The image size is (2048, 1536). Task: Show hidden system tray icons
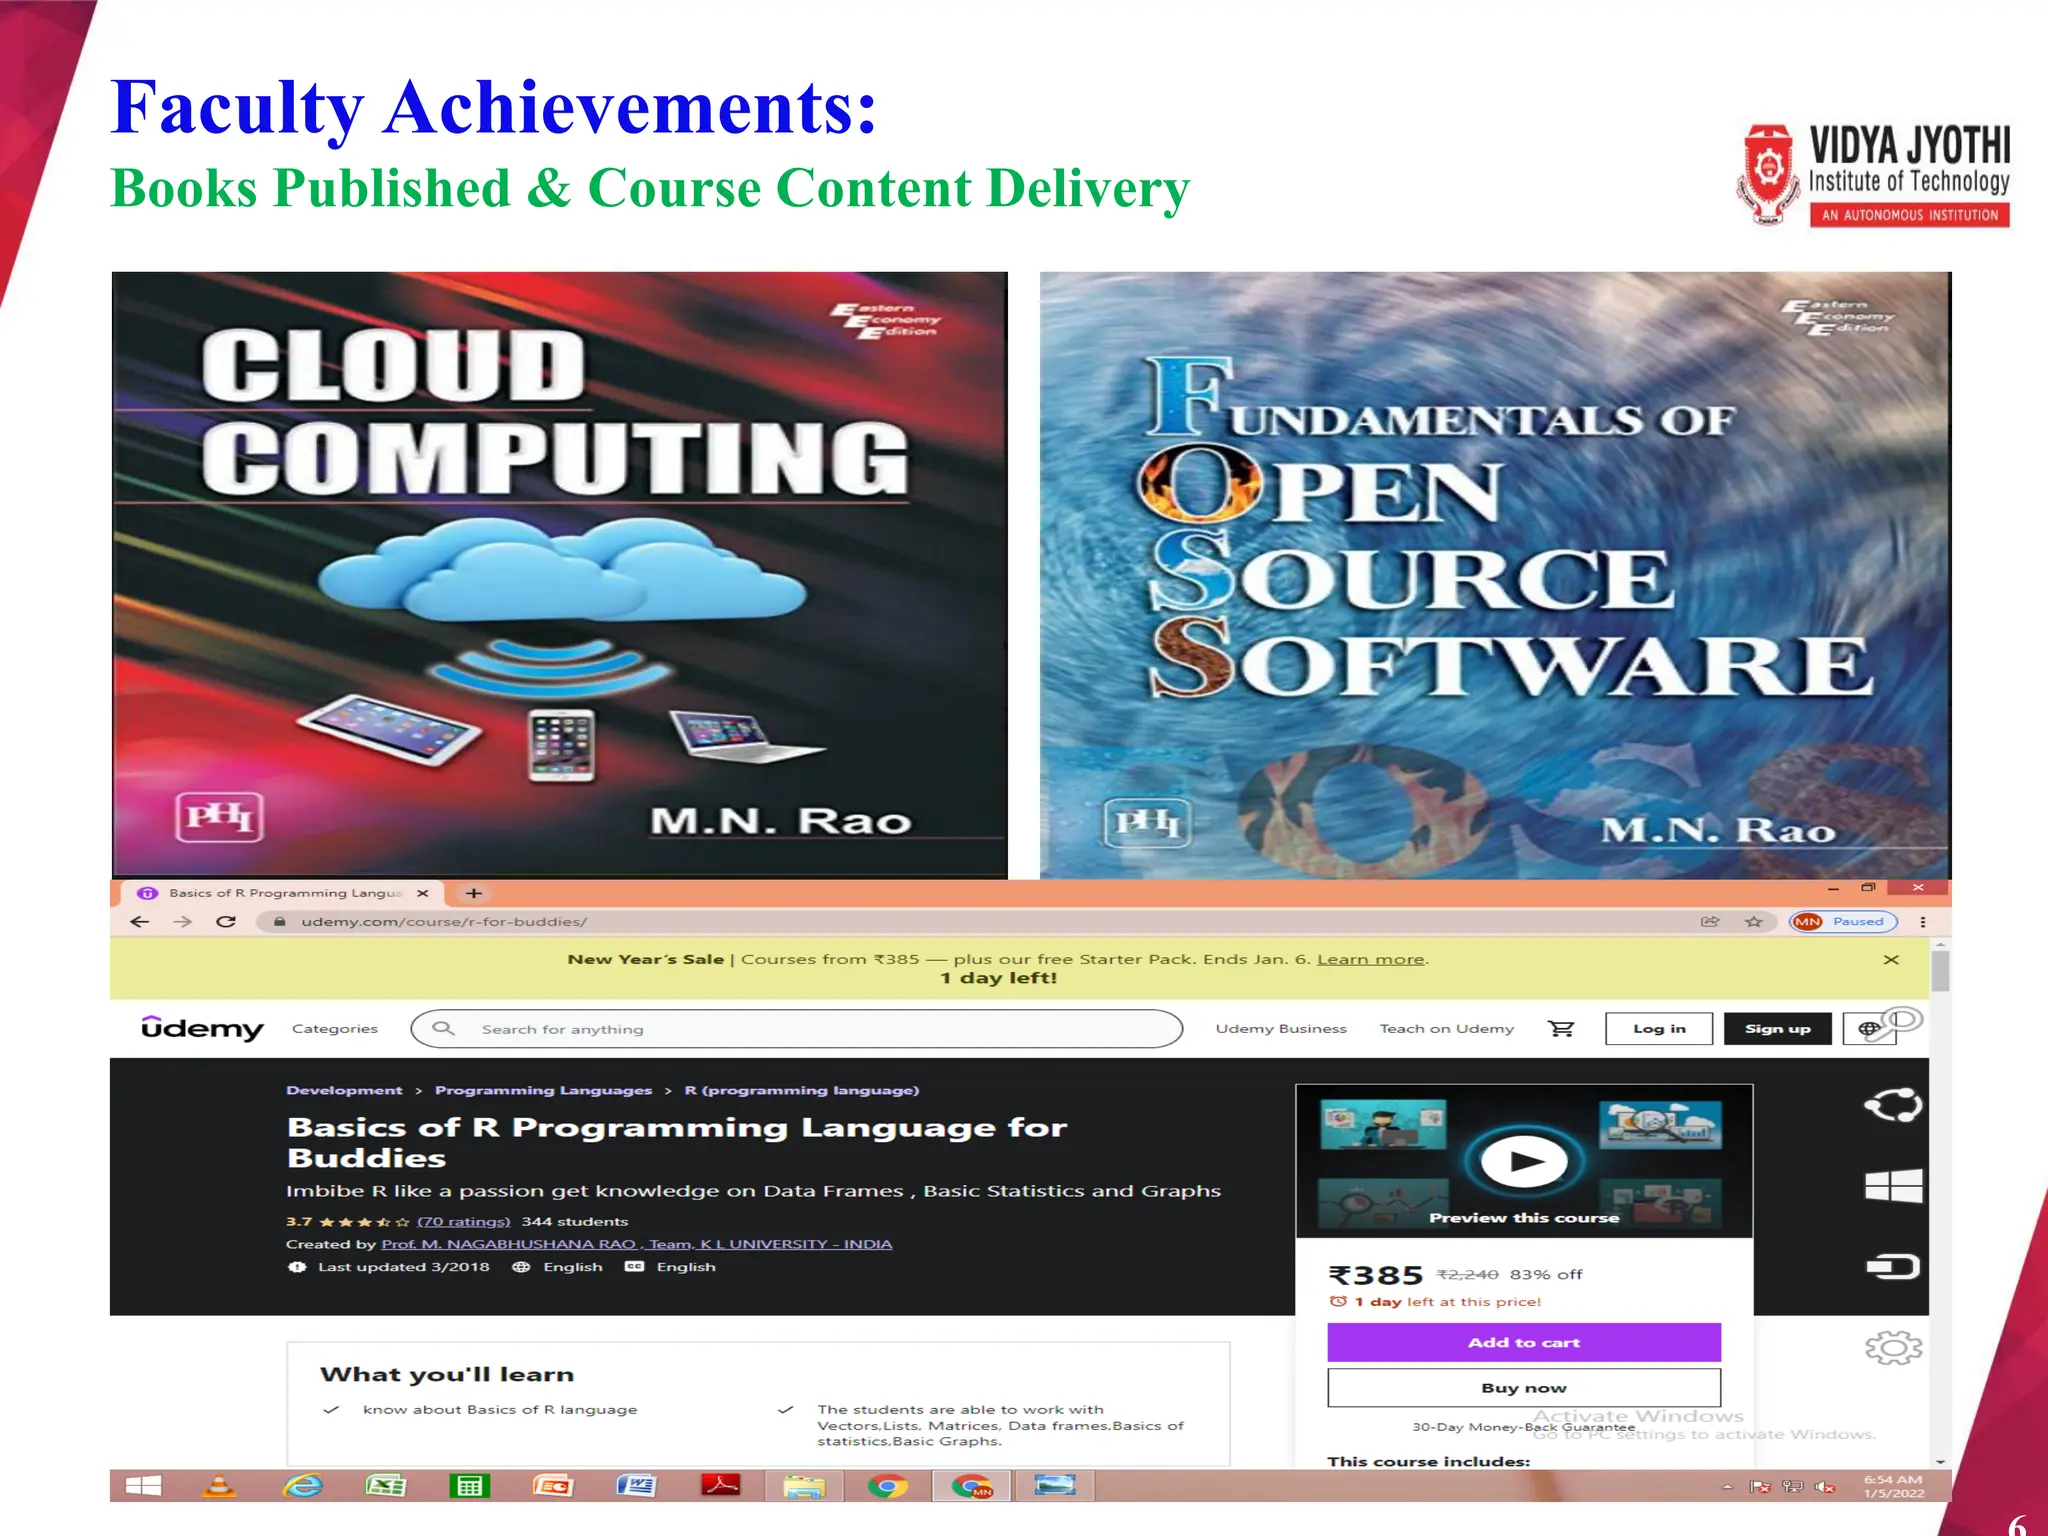click(1727, 1487)
